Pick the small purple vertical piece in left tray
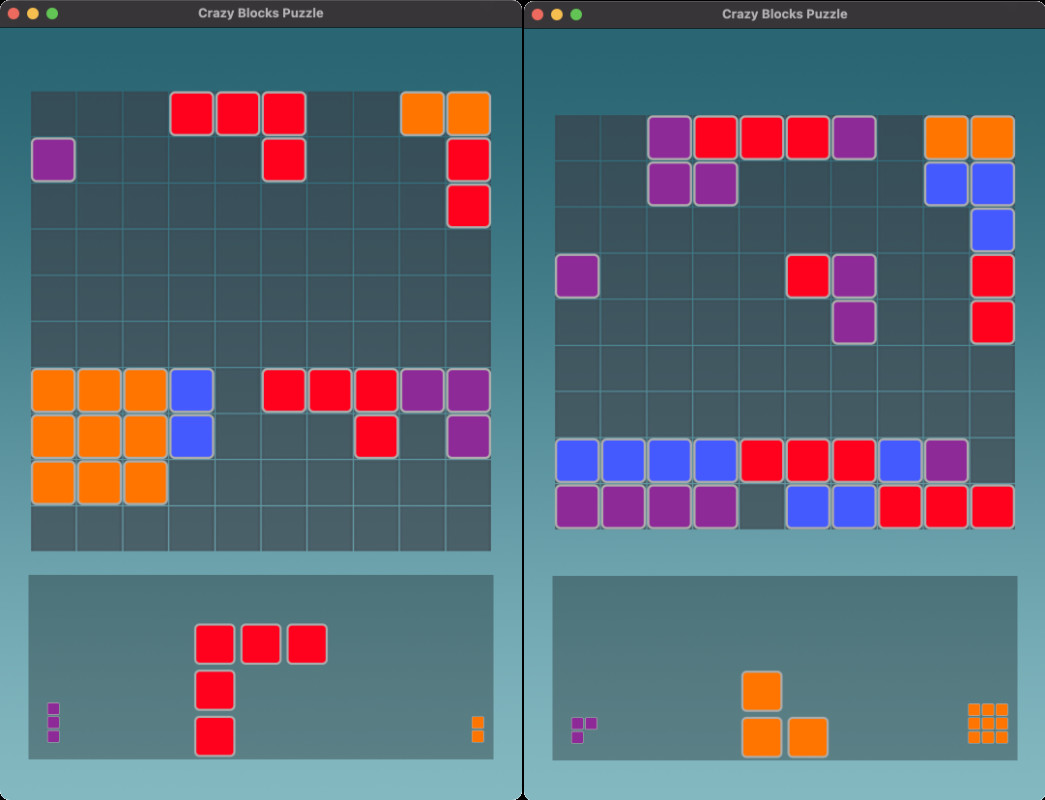 [53, 722]
